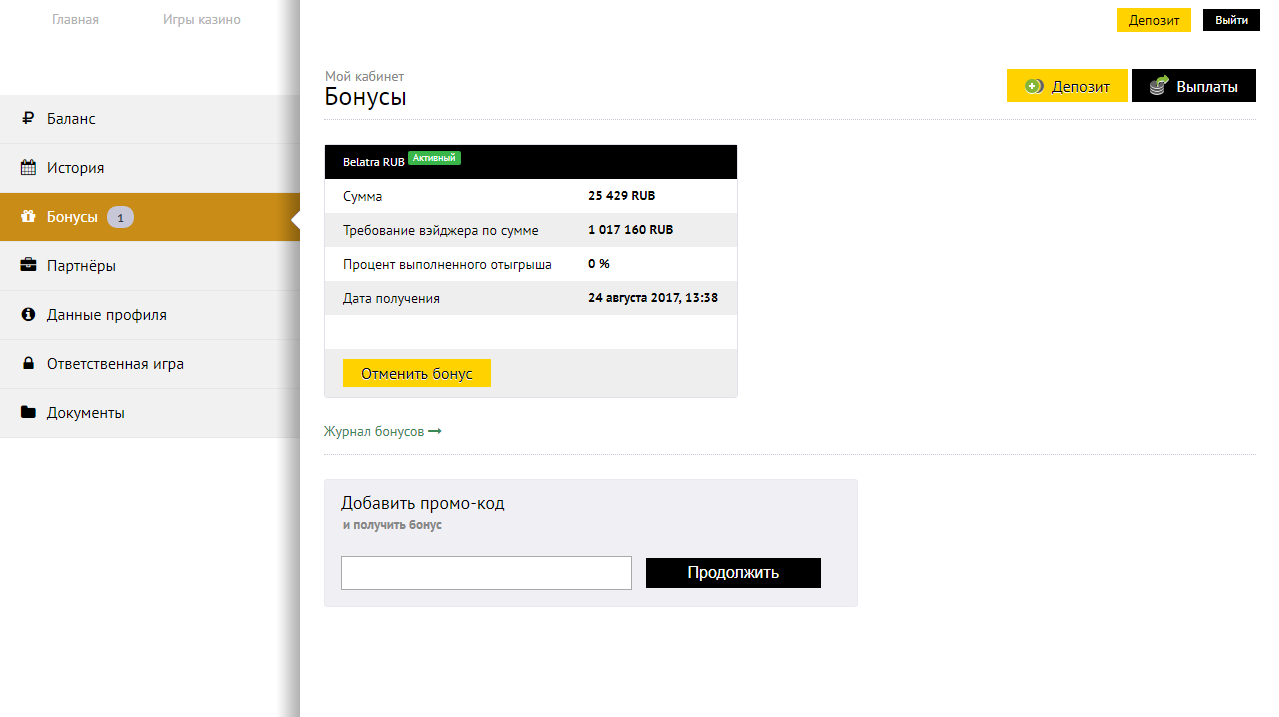Click the ruble icon beside Баланс

[x=28, y=119]
